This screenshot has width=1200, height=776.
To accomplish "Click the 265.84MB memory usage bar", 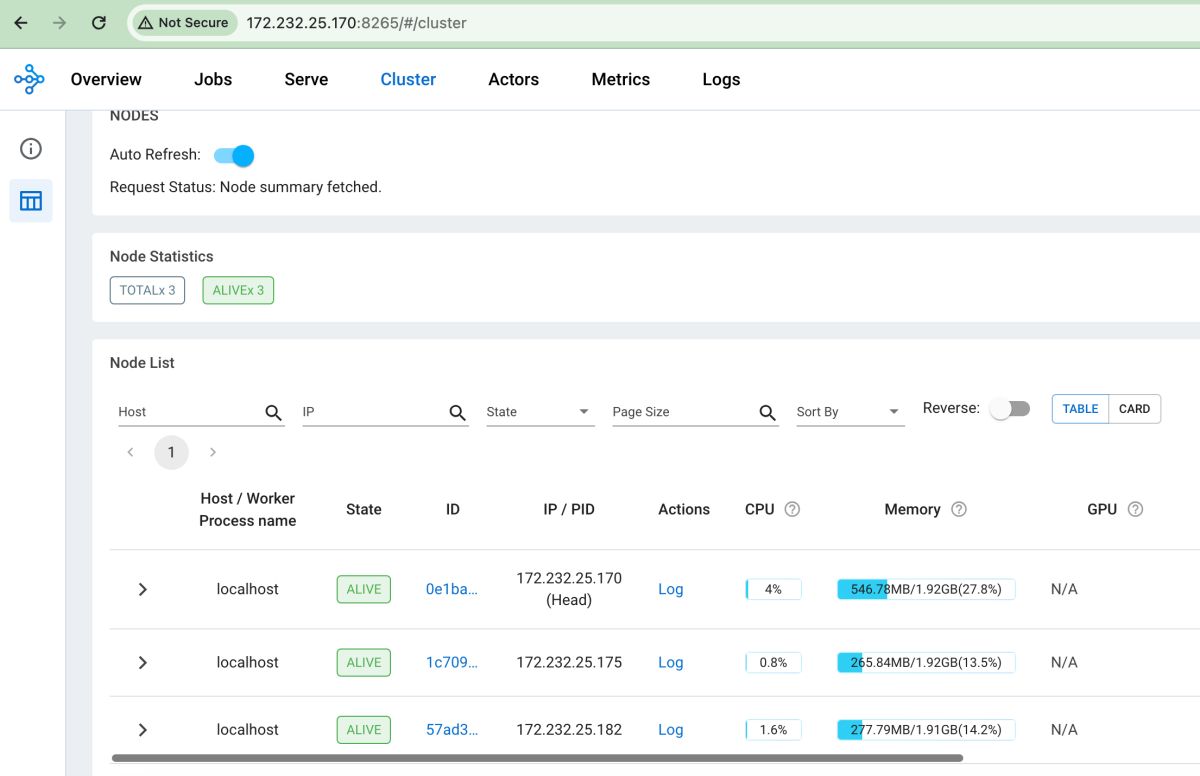I will 926,662.
